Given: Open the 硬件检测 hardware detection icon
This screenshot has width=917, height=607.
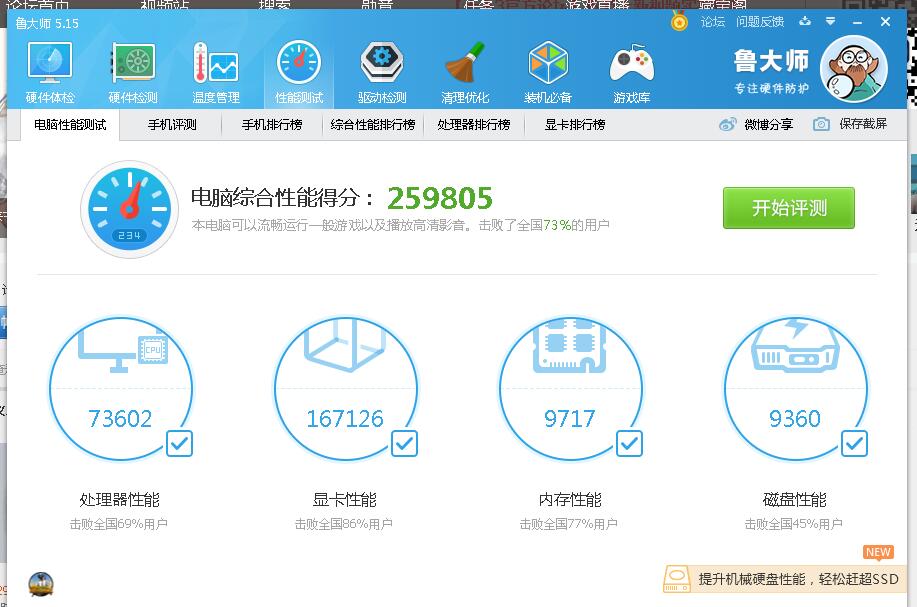Looking at the screenshot, I should click(133, 63).
